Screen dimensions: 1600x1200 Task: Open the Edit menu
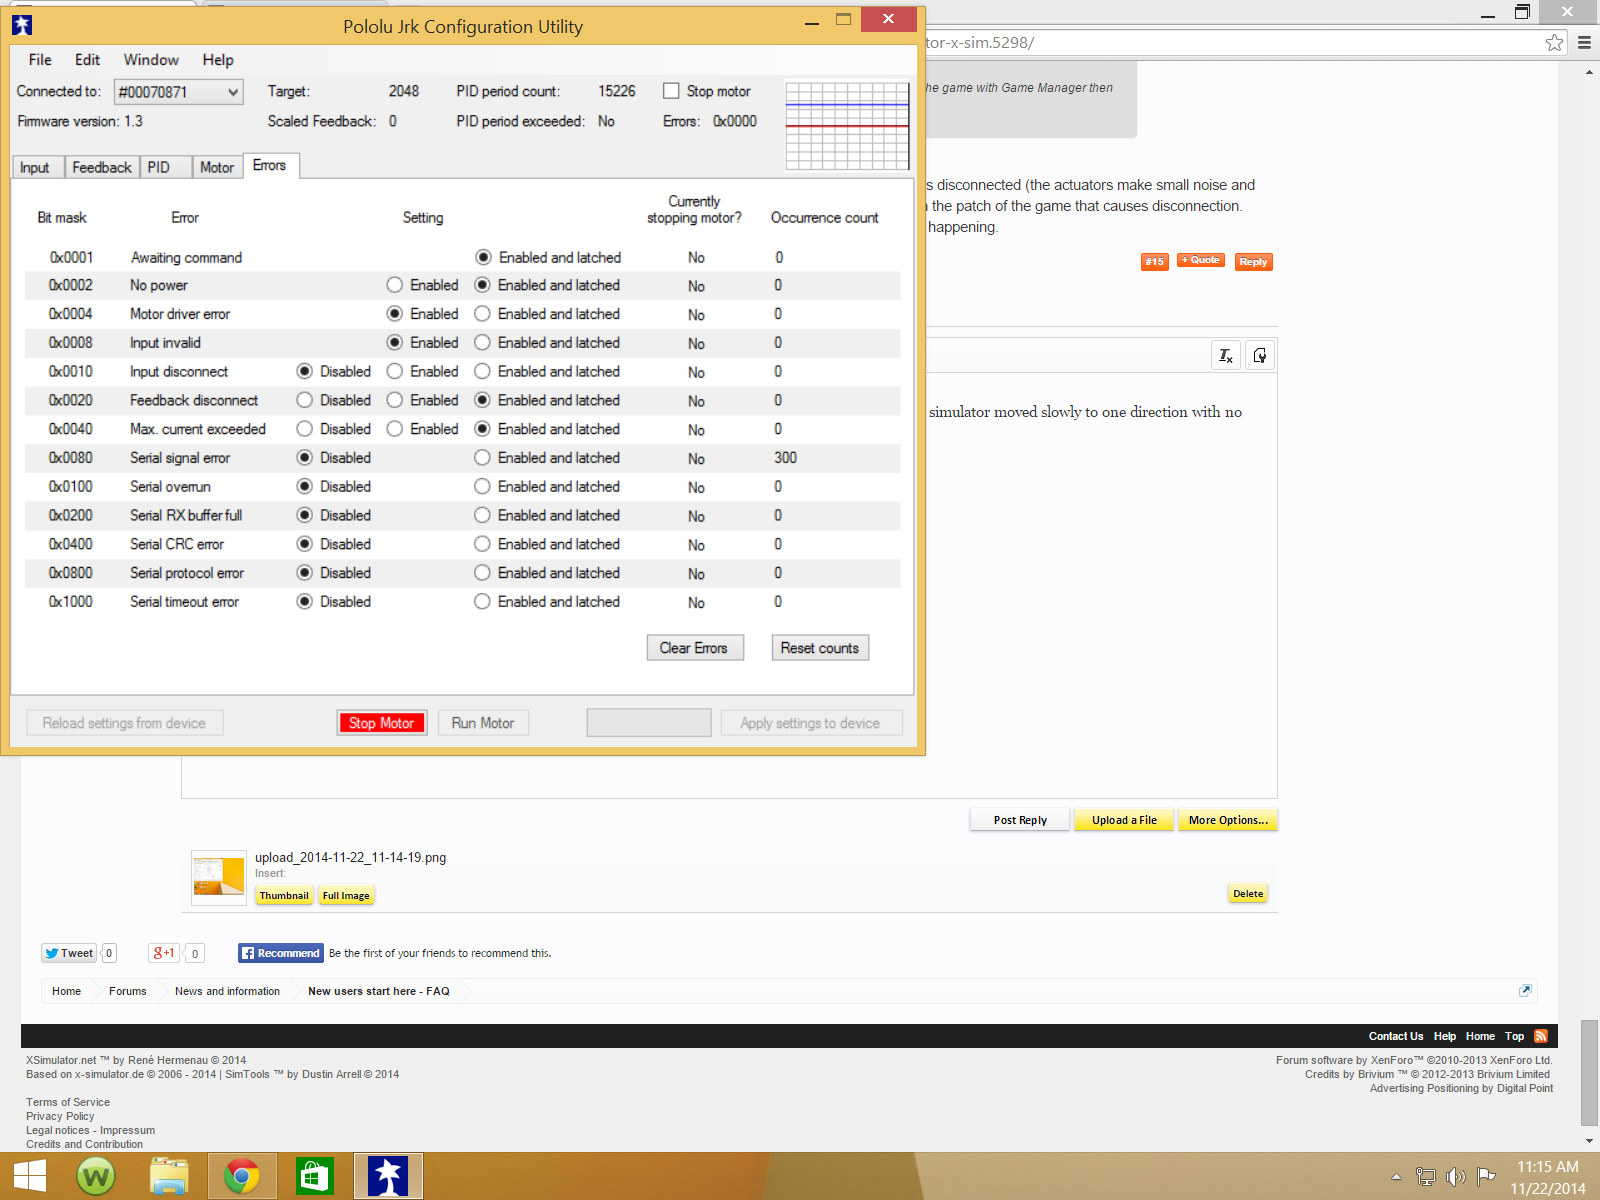(88, 60)
